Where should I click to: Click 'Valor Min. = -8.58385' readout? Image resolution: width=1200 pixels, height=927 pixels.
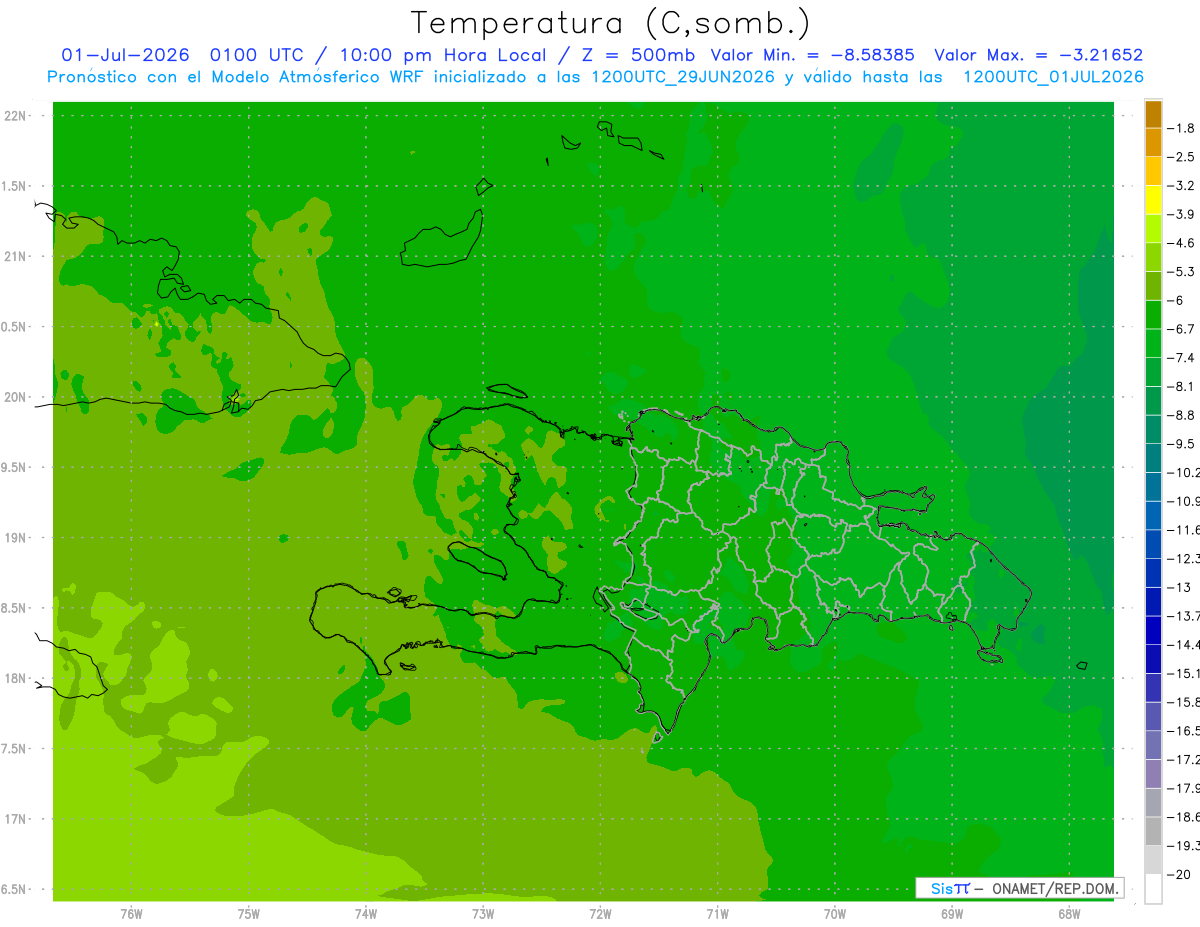[x=812, y=55]
